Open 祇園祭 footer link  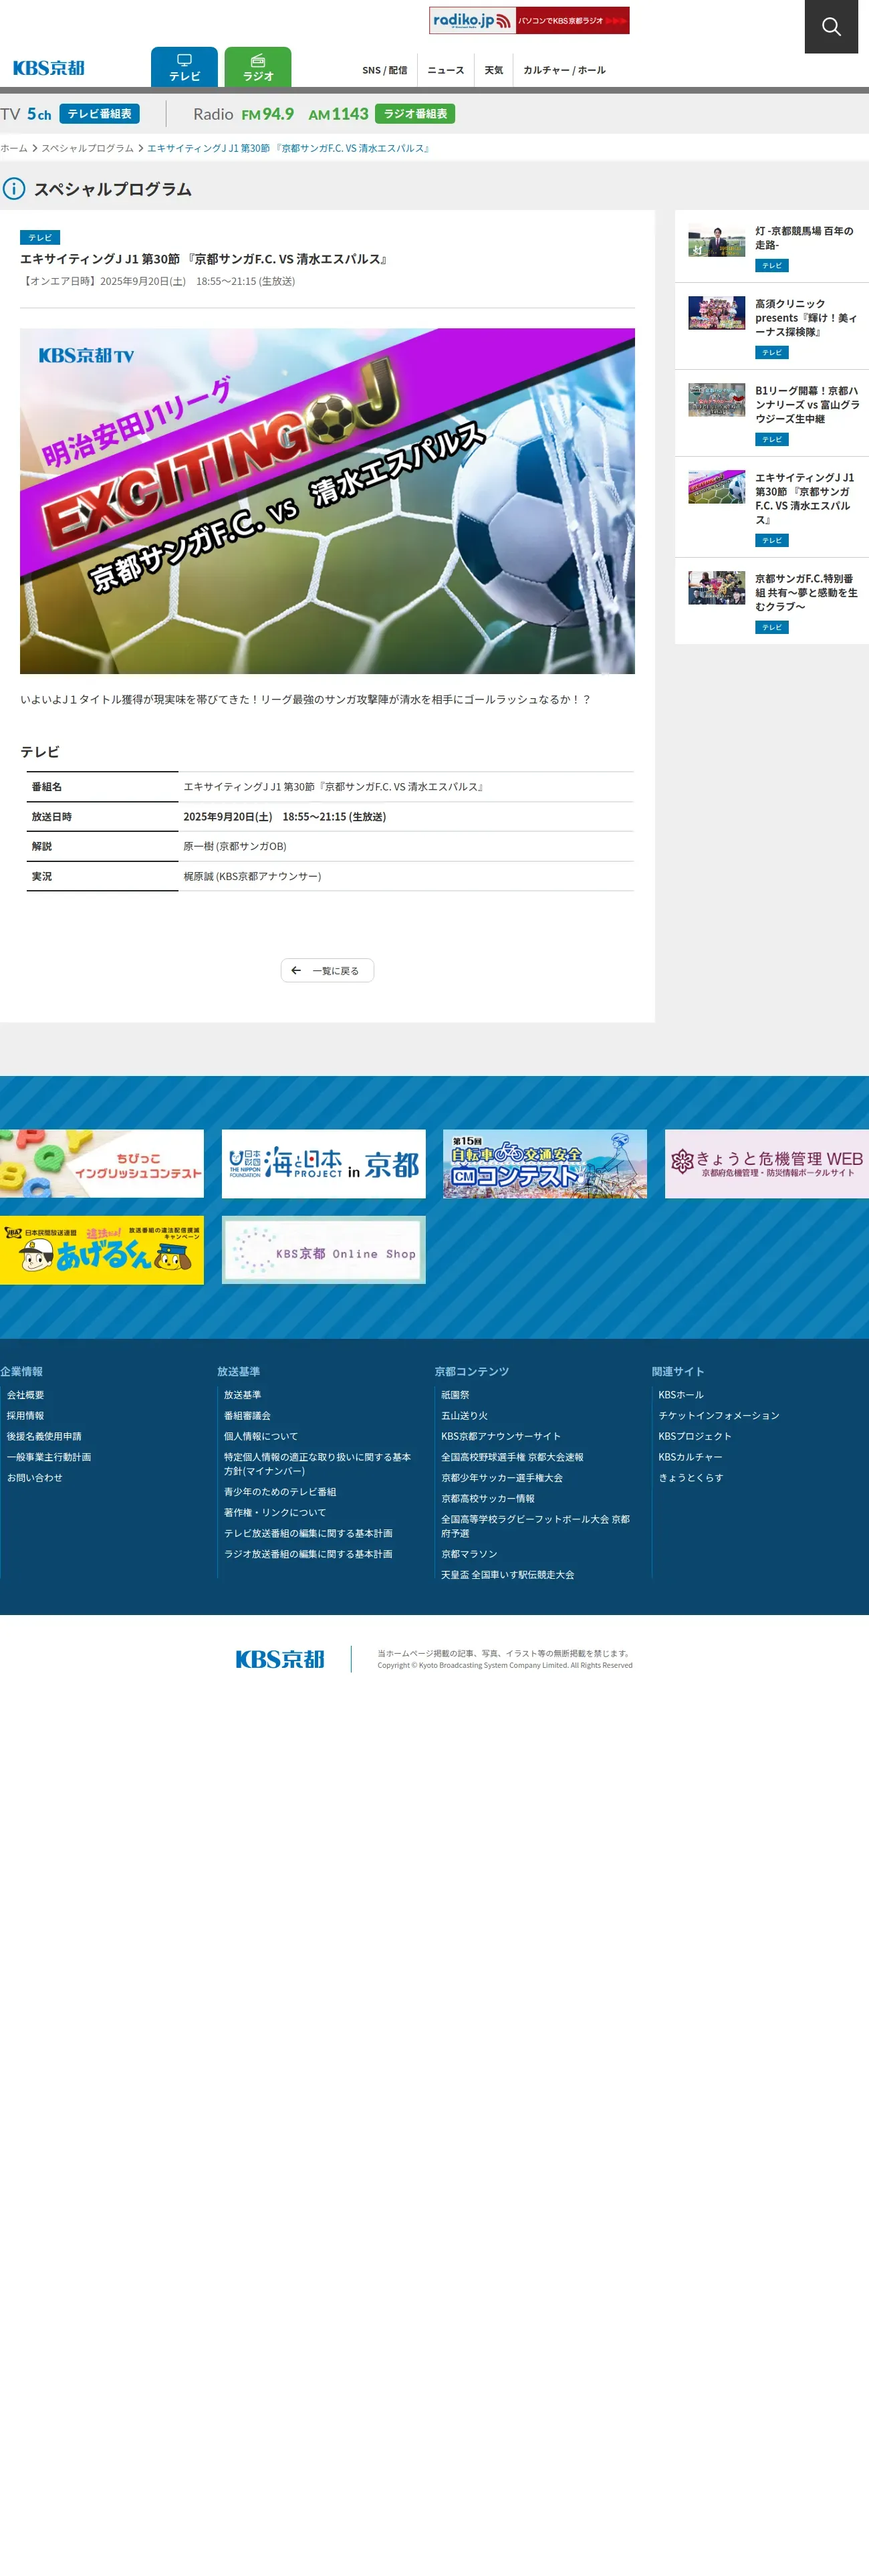[x=455, y=1395]
